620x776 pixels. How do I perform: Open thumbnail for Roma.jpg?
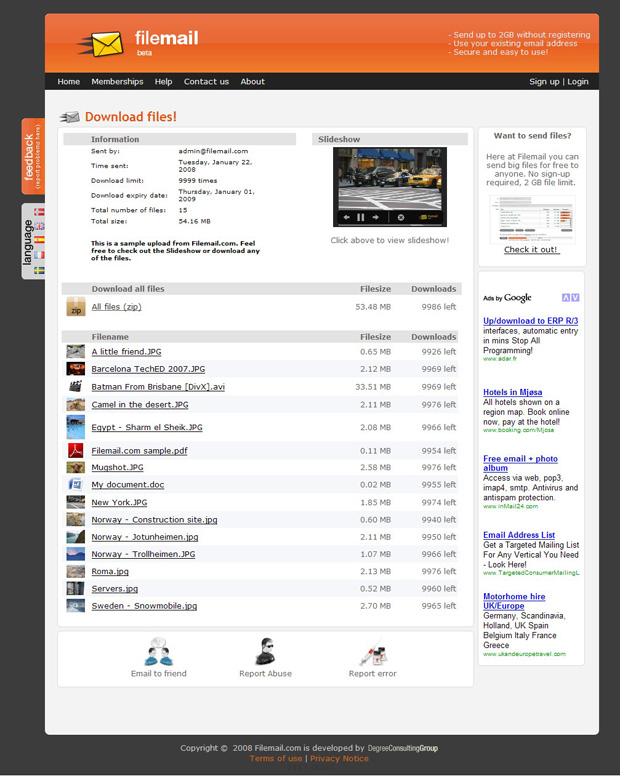tap(76, 571)
